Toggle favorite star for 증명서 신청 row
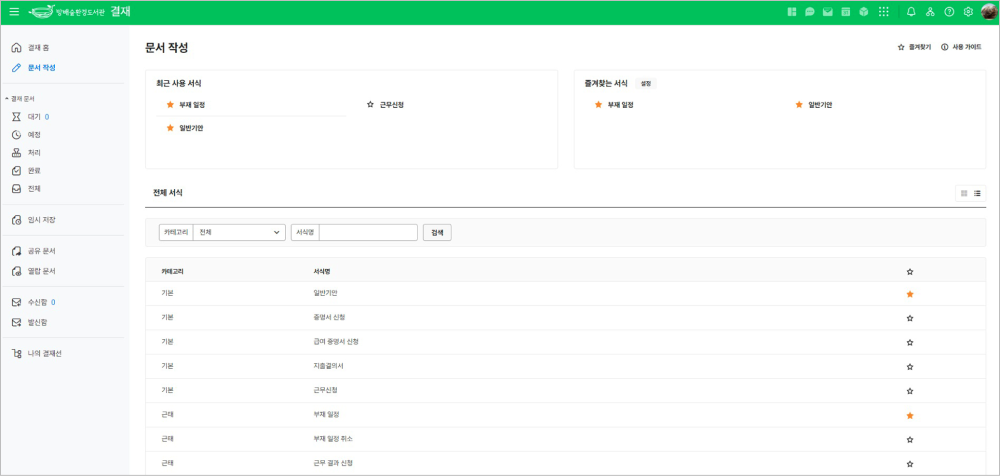Screen dimensions: 1000x476 (909, 318)
